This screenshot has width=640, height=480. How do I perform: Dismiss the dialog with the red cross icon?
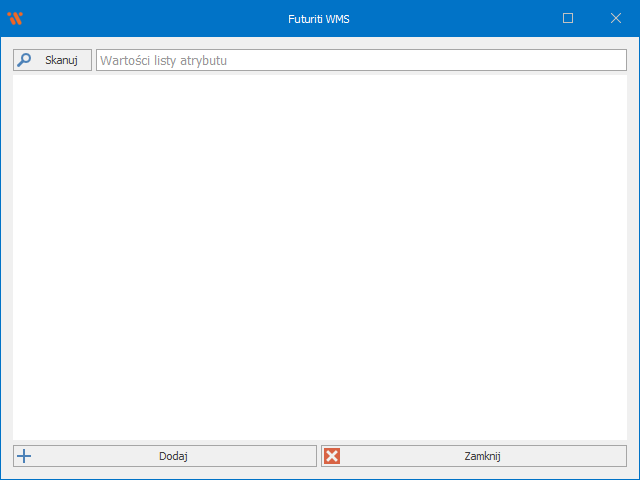(x=333, y=456)
